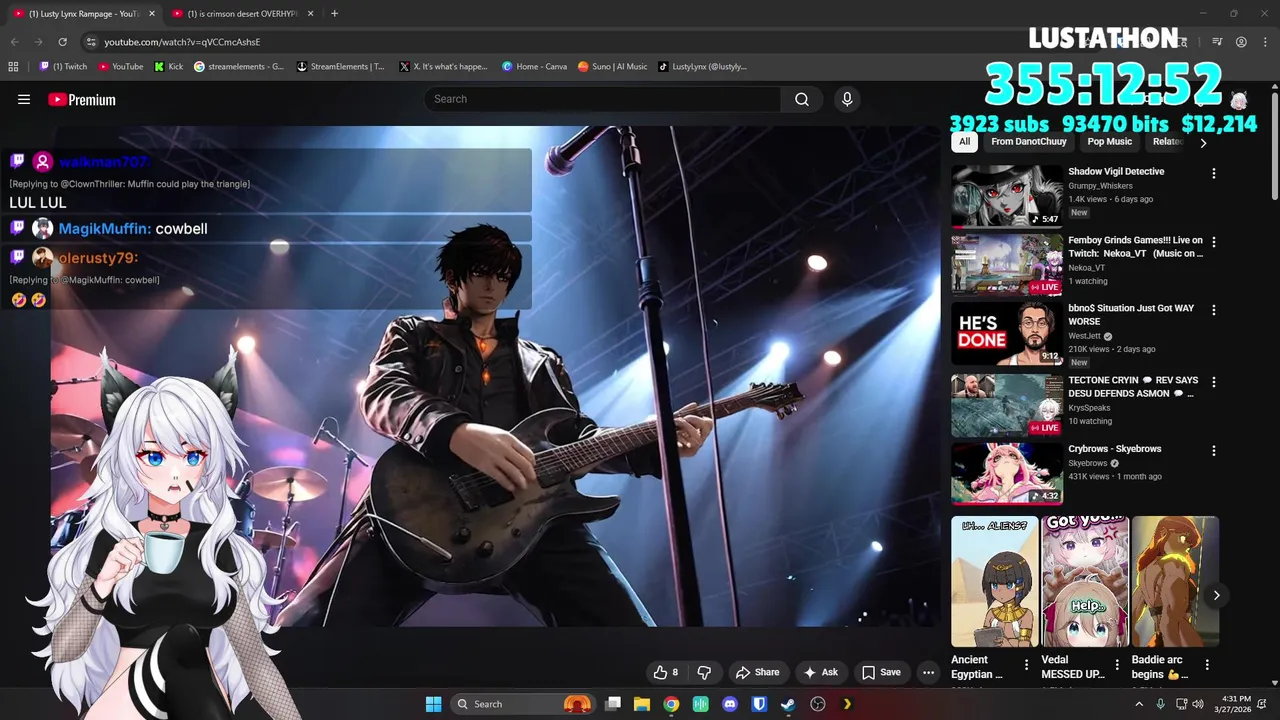Close the Lusty Lynx Rampage tab
1280x720 pixels.
(x=152, y=14)
